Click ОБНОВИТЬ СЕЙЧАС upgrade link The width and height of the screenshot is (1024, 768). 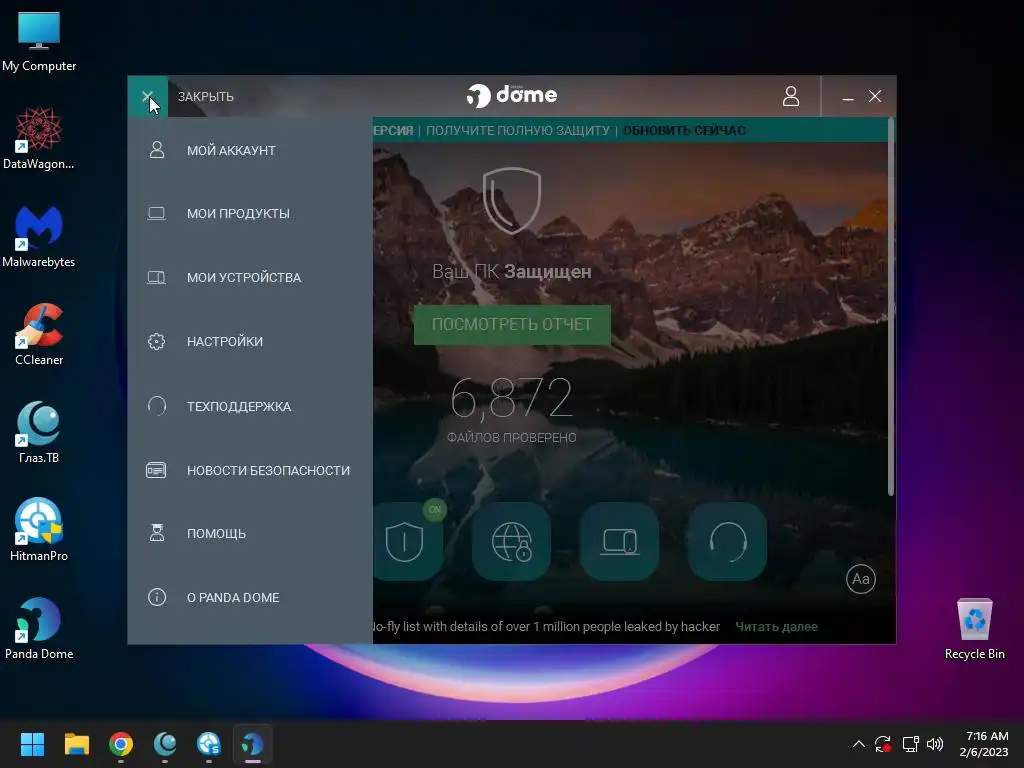tap(684, 131)
